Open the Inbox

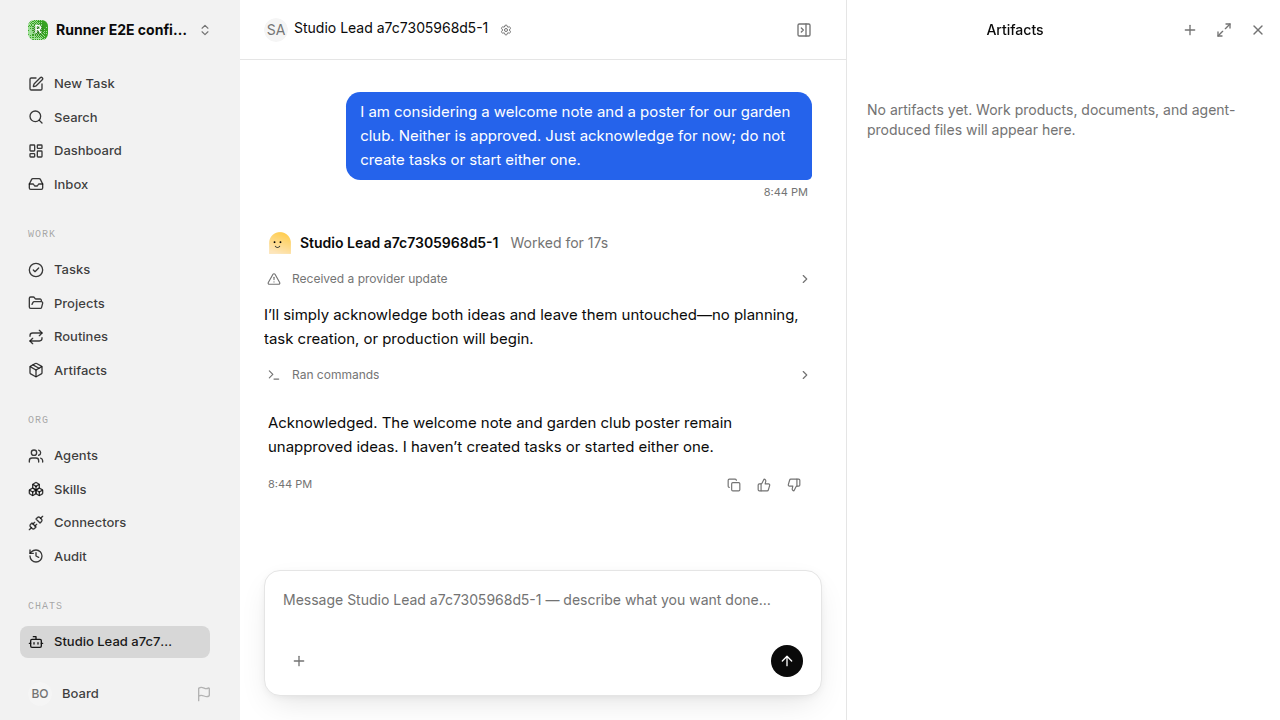[x=115, y=184]
